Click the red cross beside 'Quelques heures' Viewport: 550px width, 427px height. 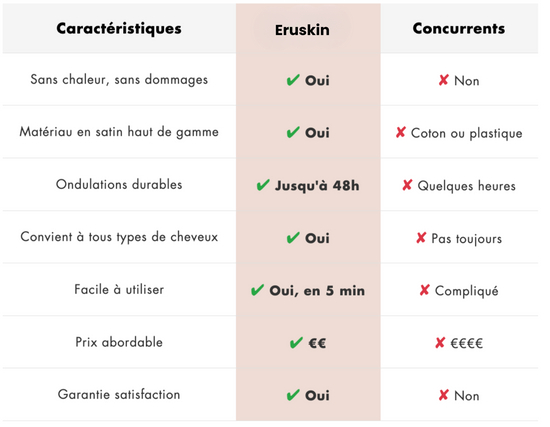(x=407, y=185)
